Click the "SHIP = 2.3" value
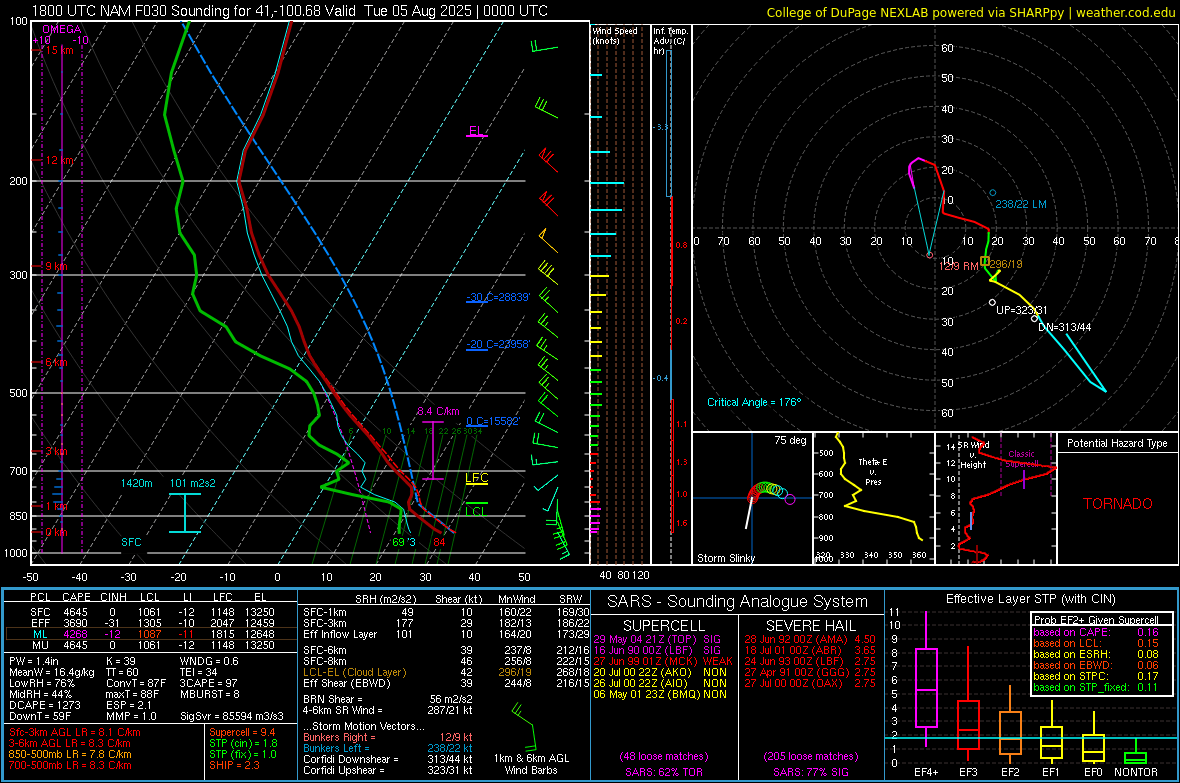This screenshot has width=1180, height=783. (234, 765)
